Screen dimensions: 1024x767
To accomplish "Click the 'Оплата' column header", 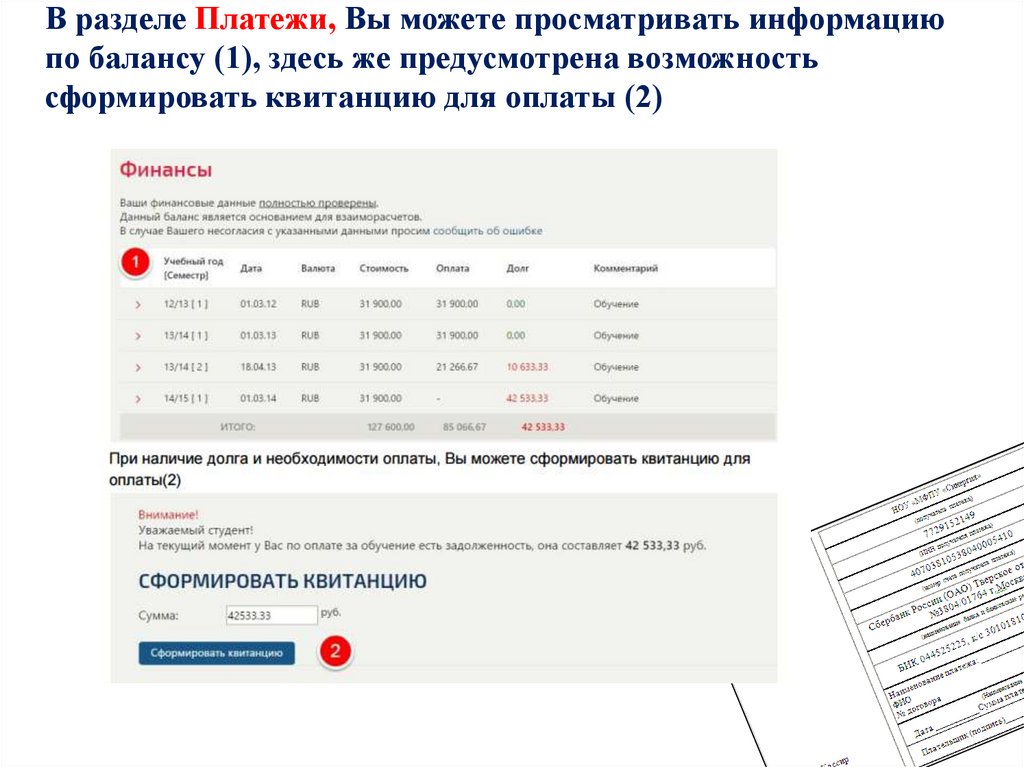I will pos(453,268).
